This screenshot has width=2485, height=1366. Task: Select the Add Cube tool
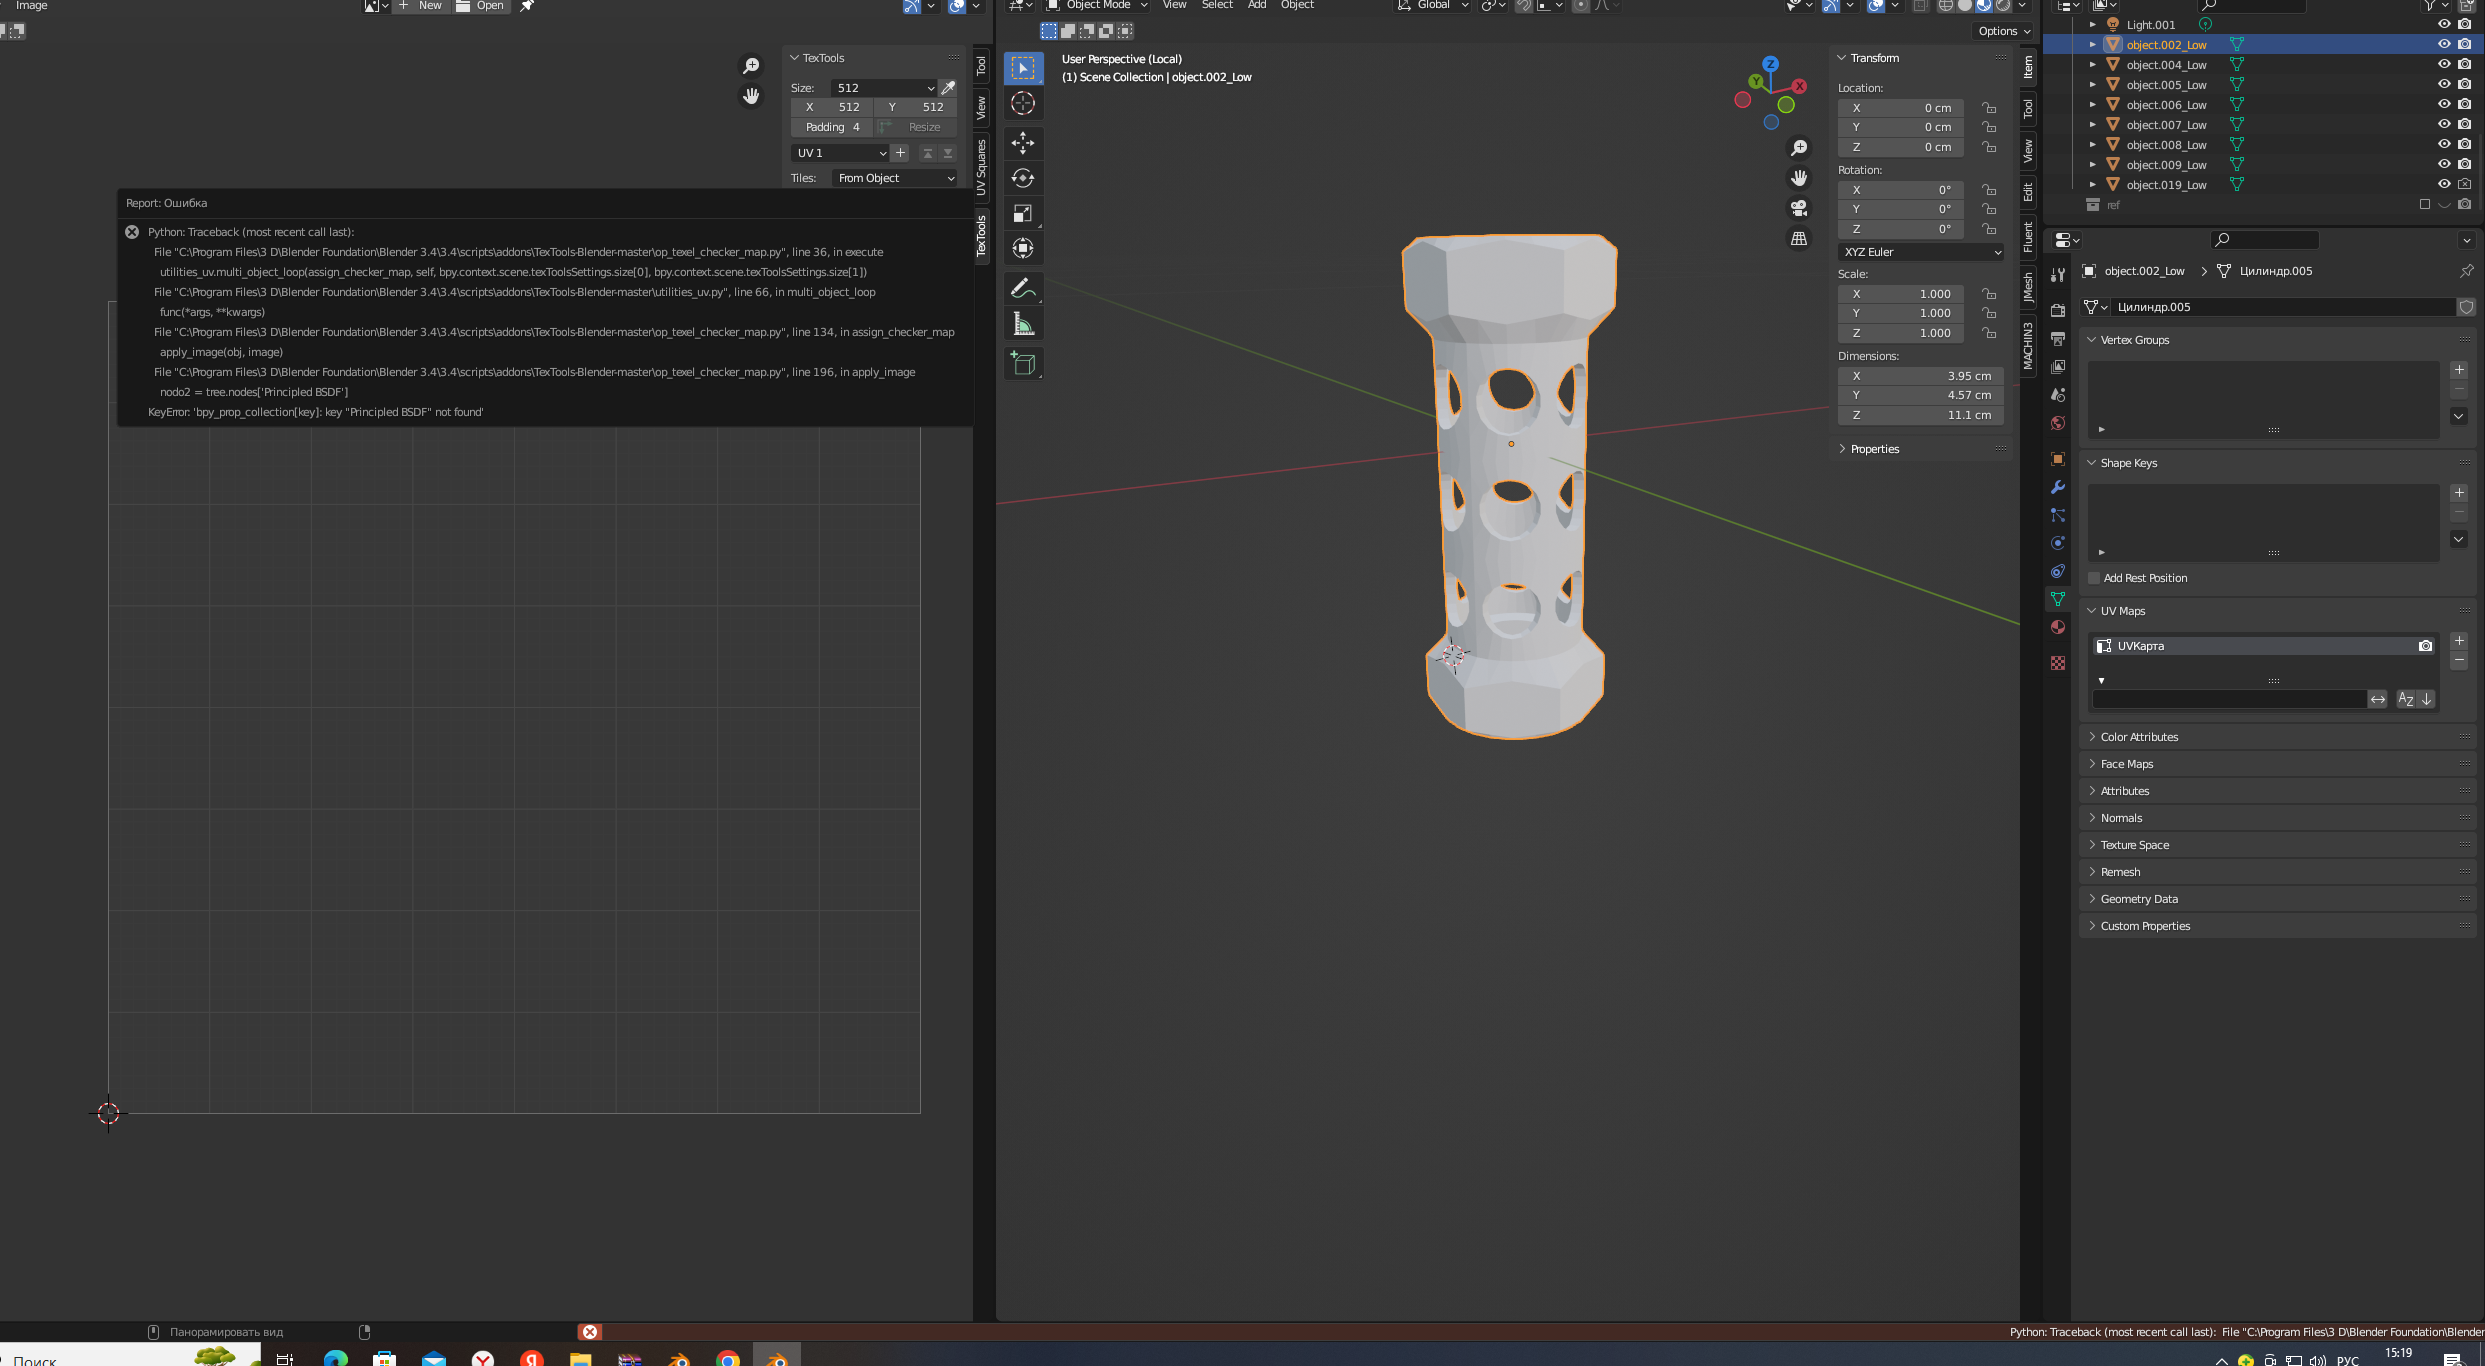pos(1024,364)
